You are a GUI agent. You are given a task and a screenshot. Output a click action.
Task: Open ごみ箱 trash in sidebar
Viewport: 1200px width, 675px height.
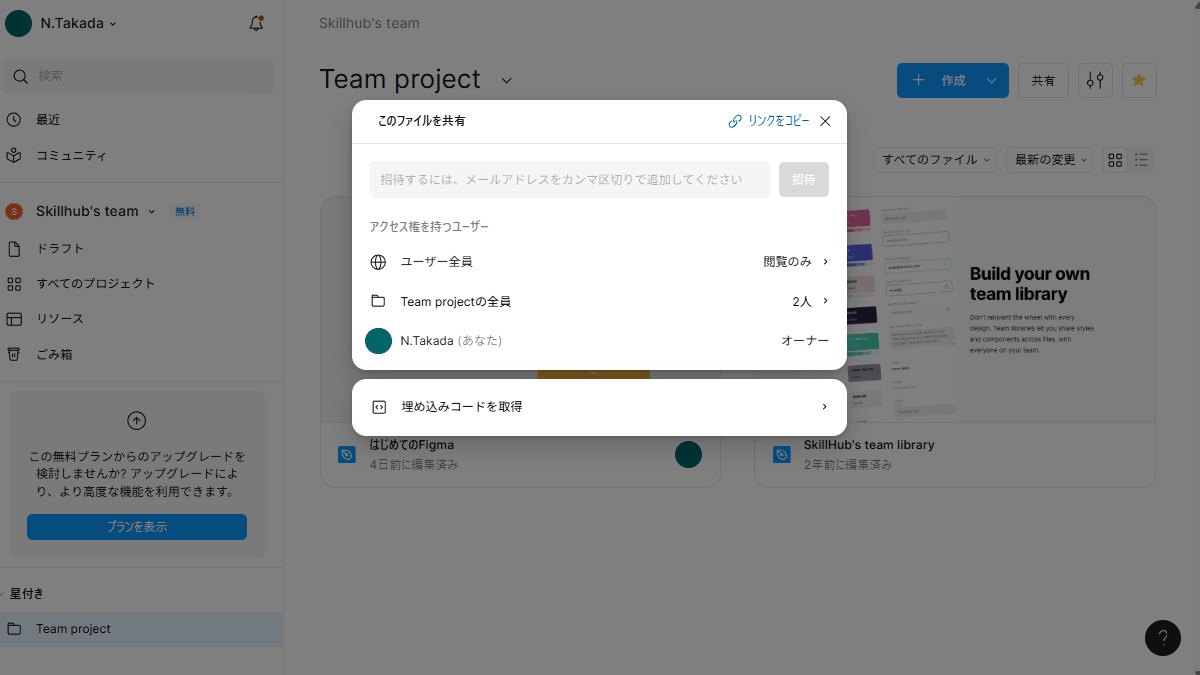(x=54, y=354)
